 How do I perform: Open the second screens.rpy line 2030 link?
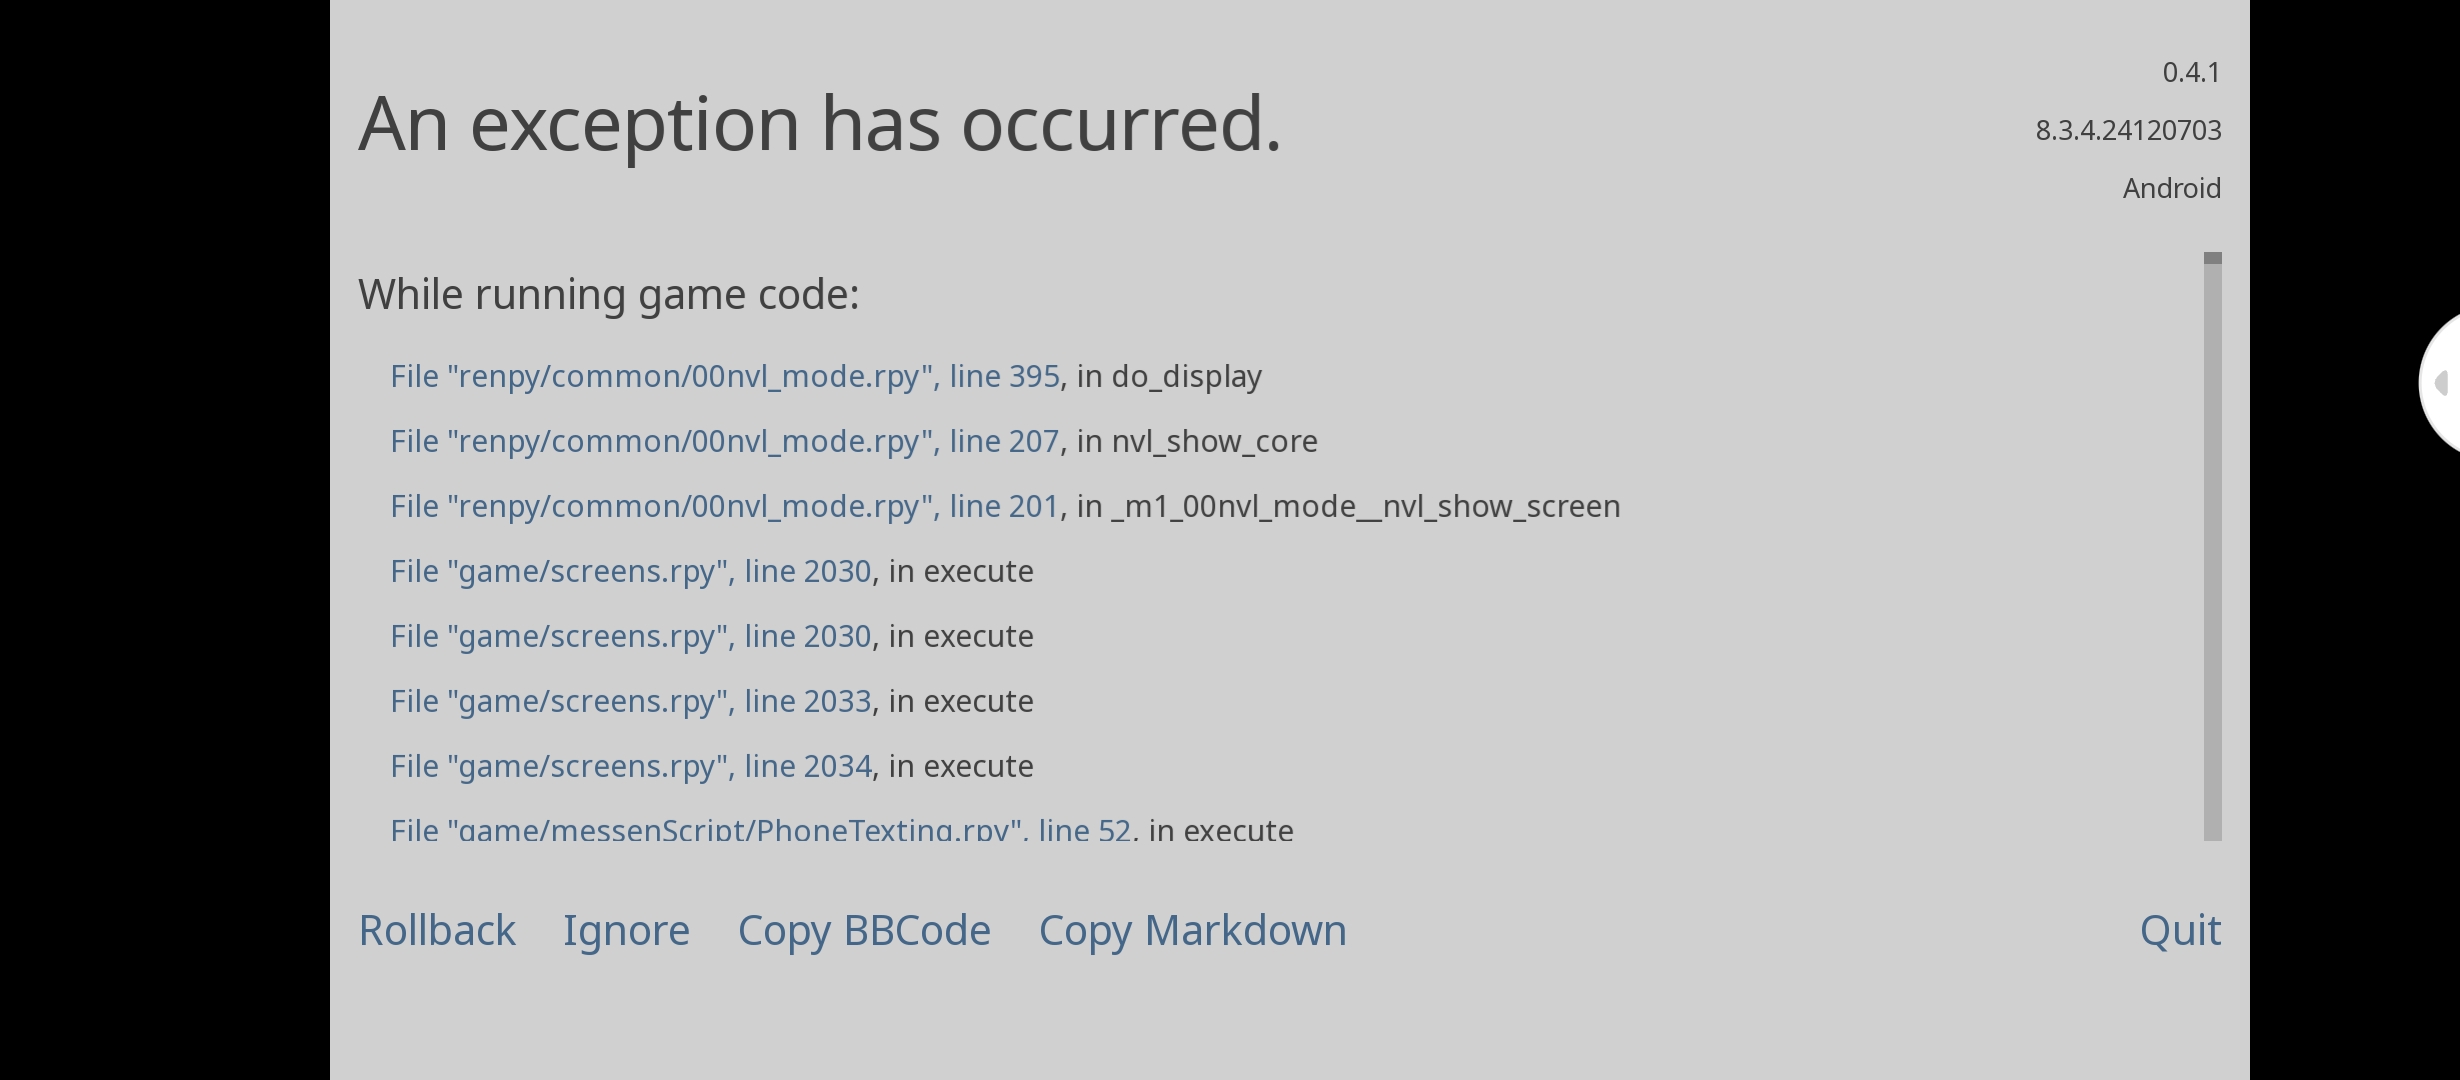pos(630,636)
